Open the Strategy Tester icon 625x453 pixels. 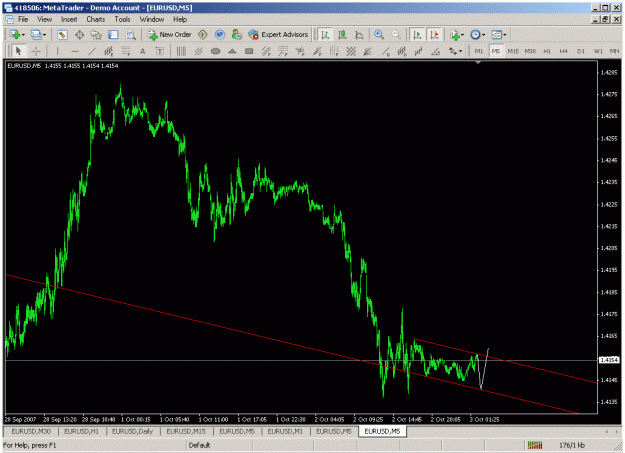[x=131, y=35]
